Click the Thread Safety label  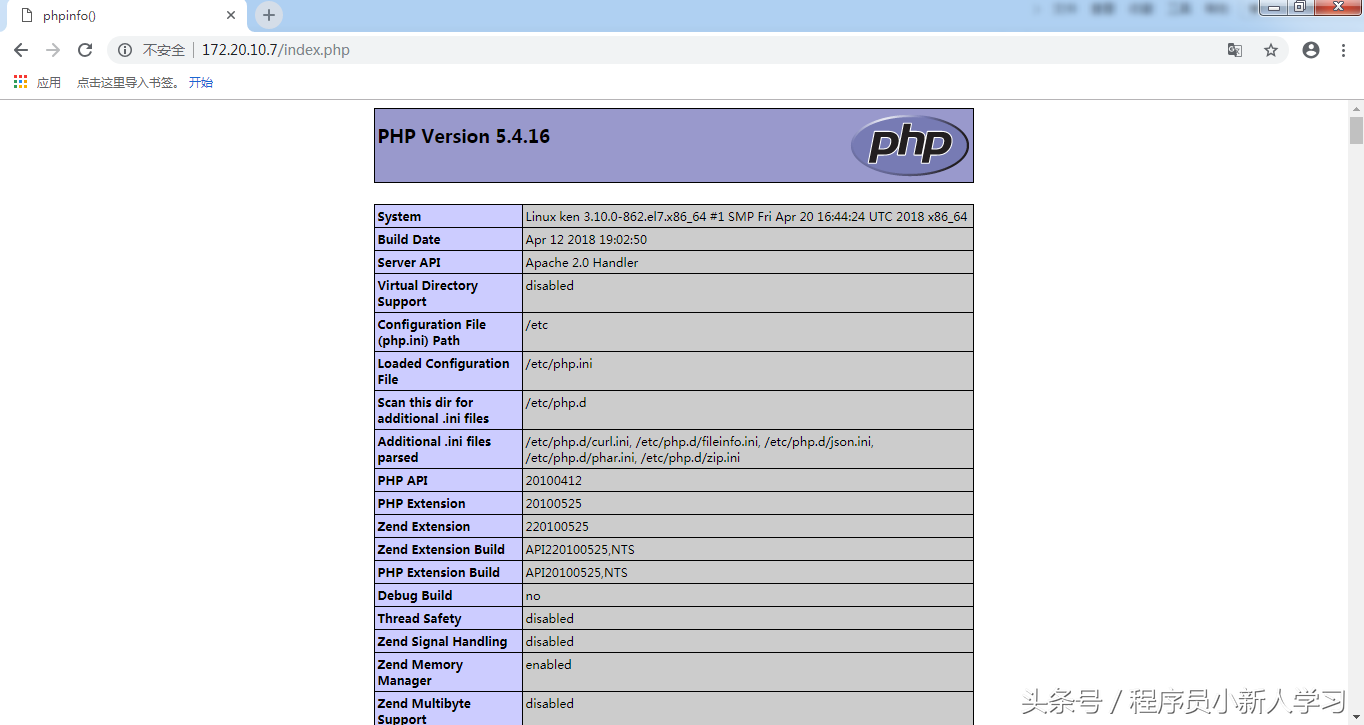[x=420, y=619]
